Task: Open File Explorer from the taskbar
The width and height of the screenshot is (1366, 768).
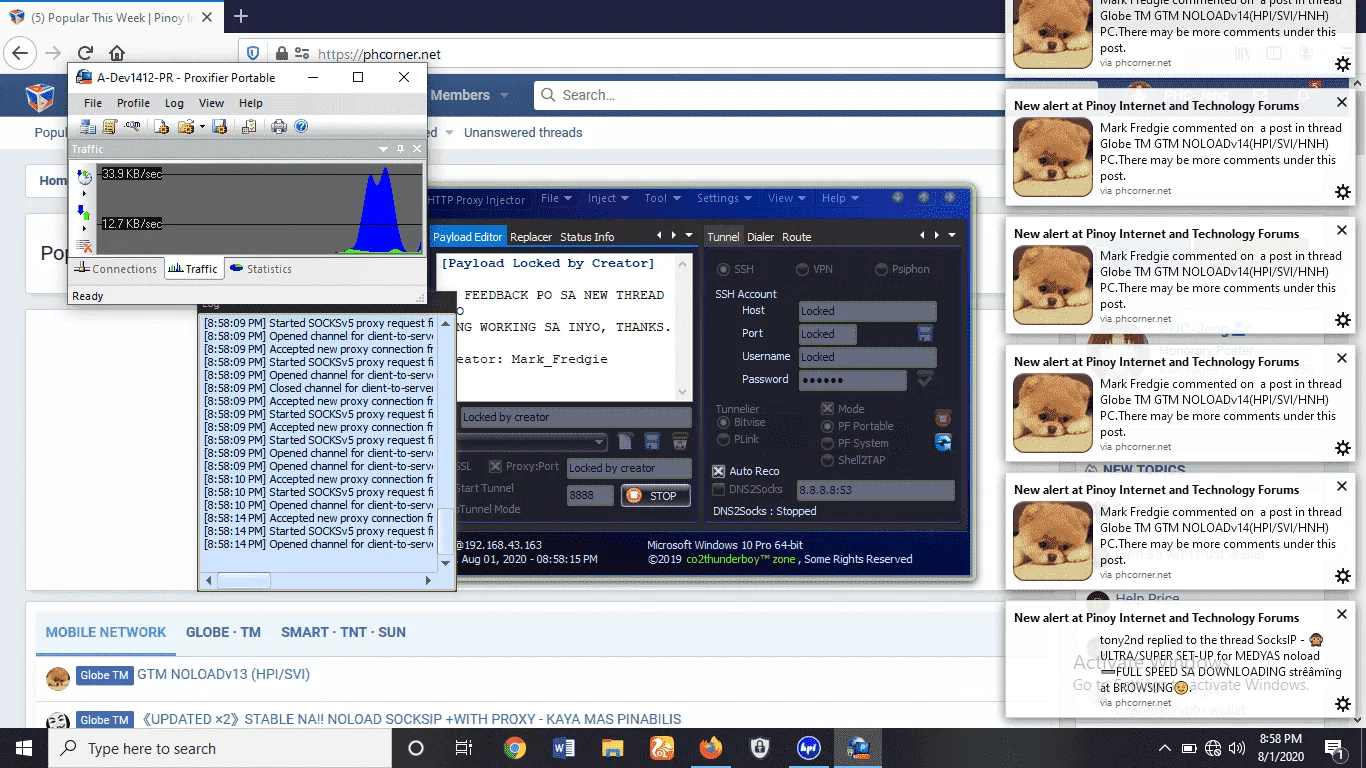Action: 612,748
